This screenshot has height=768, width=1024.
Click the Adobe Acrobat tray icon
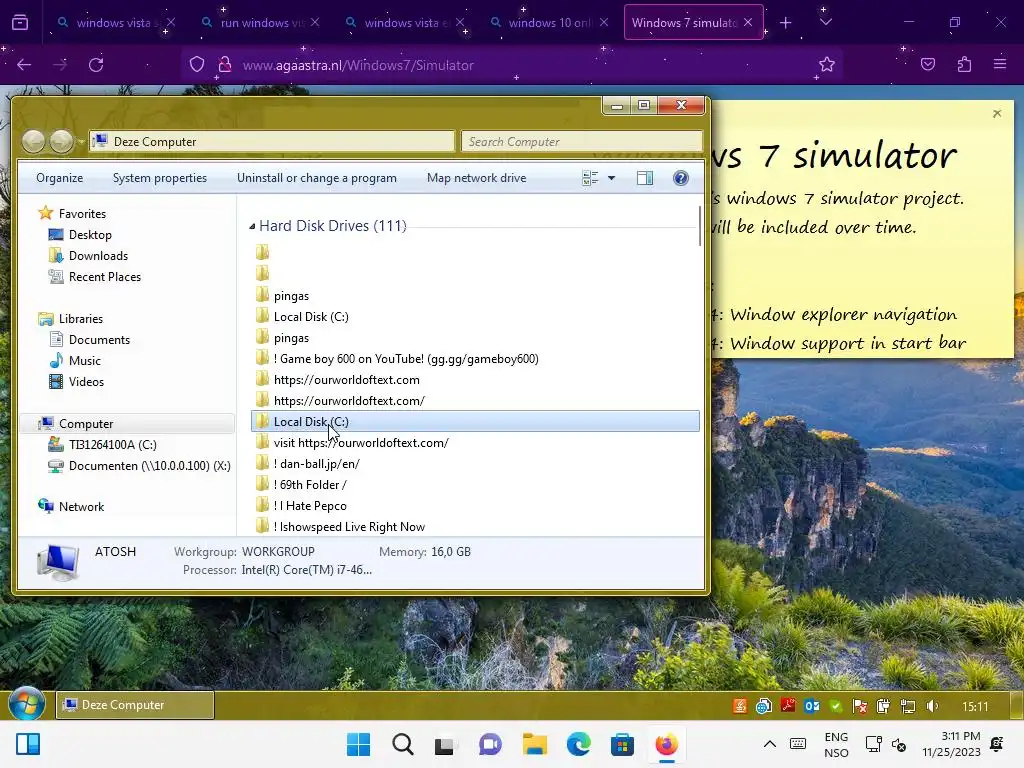coord(788,706)
